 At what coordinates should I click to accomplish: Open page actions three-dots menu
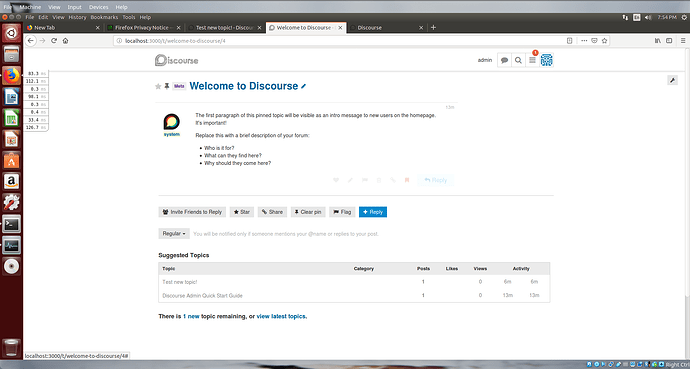click(x=584, y=40)
